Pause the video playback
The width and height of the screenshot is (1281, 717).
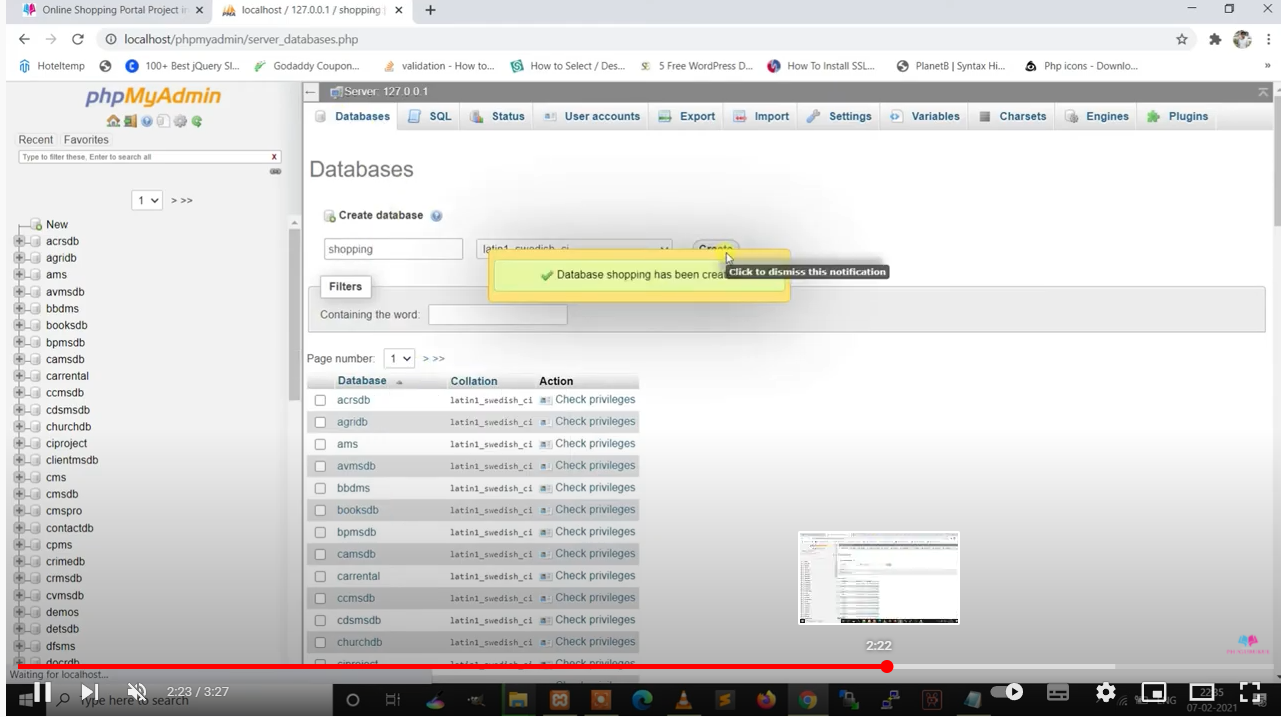coord(43,692)
